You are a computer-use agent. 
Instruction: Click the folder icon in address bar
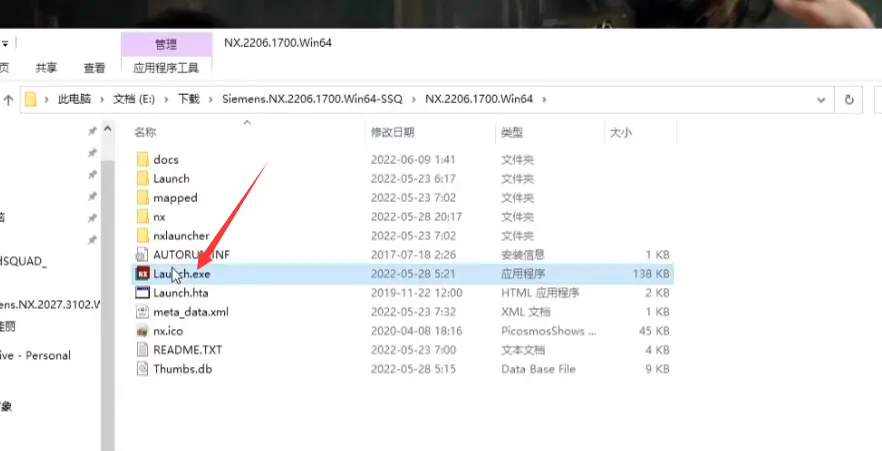31,100
